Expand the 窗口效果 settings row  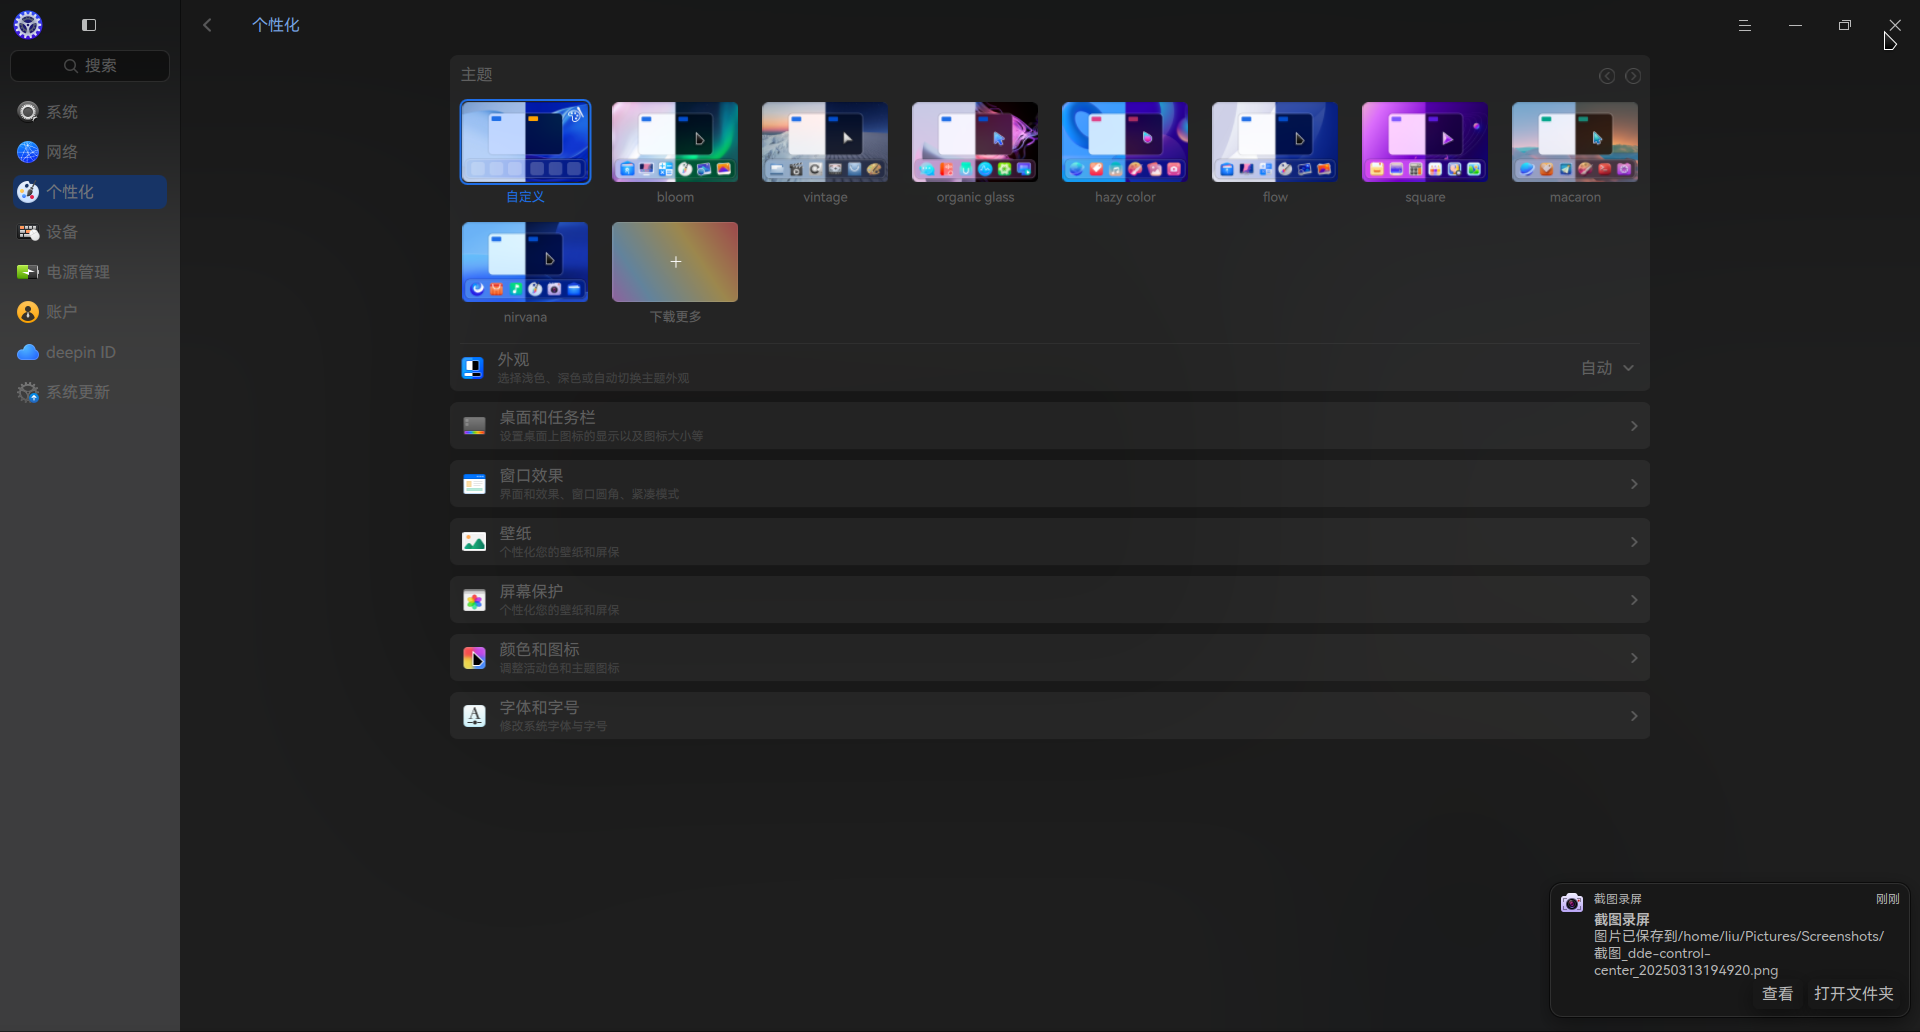tap(1050, 484)
